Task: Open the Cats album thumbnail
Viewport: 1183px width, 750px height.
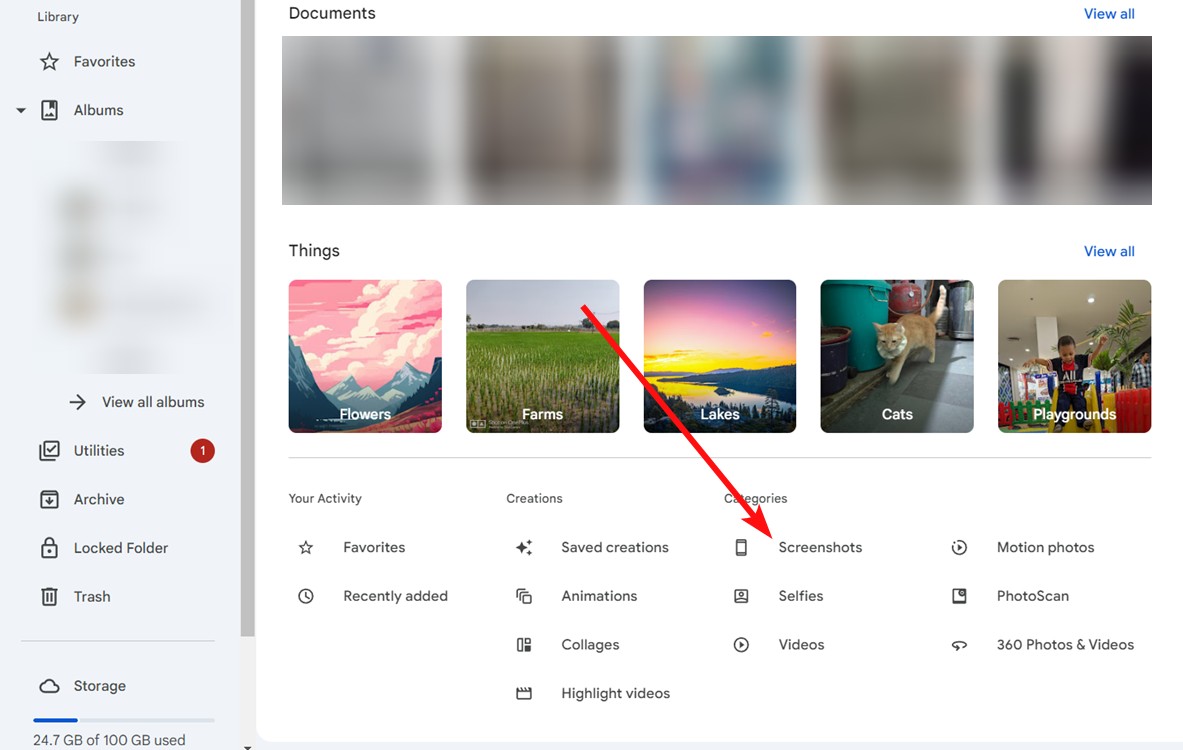Action: click(896, 356)
